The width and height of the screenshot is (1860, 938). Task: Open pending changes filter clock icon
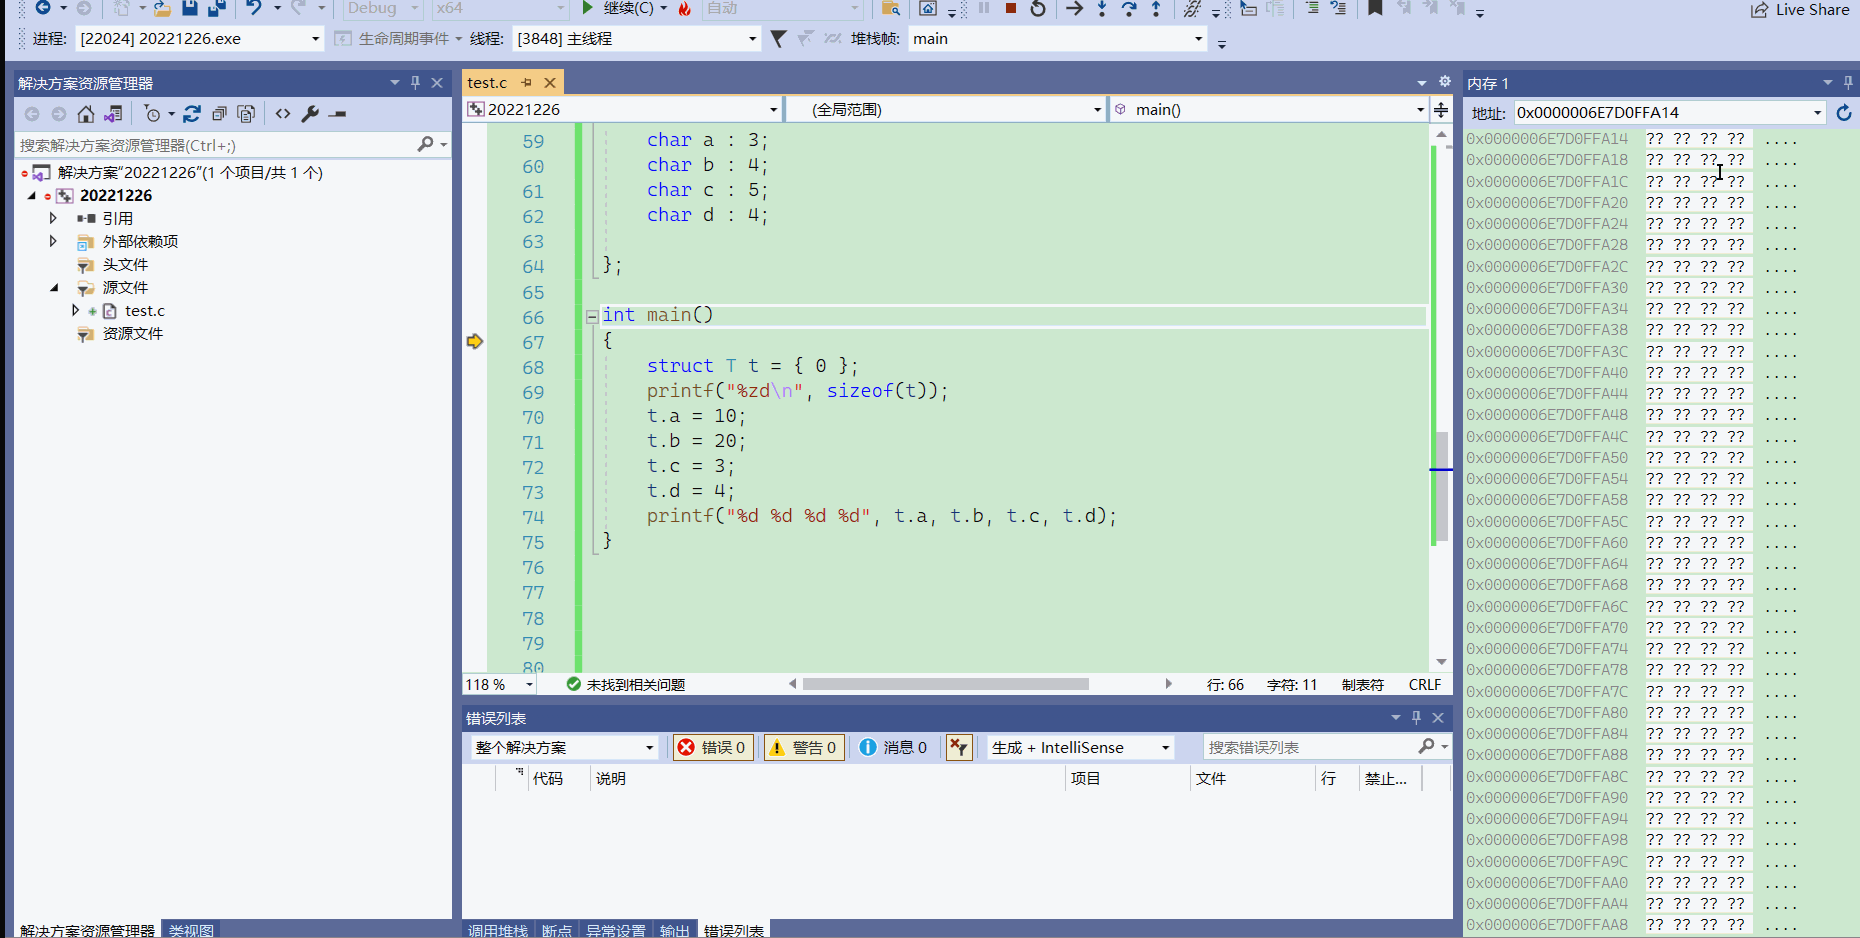coord(153,114)
